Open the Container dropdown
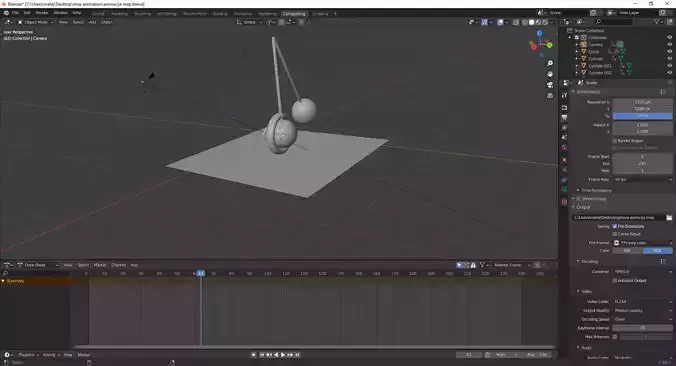This screenshot has height=366, width=676. click(x=642, y=272)
